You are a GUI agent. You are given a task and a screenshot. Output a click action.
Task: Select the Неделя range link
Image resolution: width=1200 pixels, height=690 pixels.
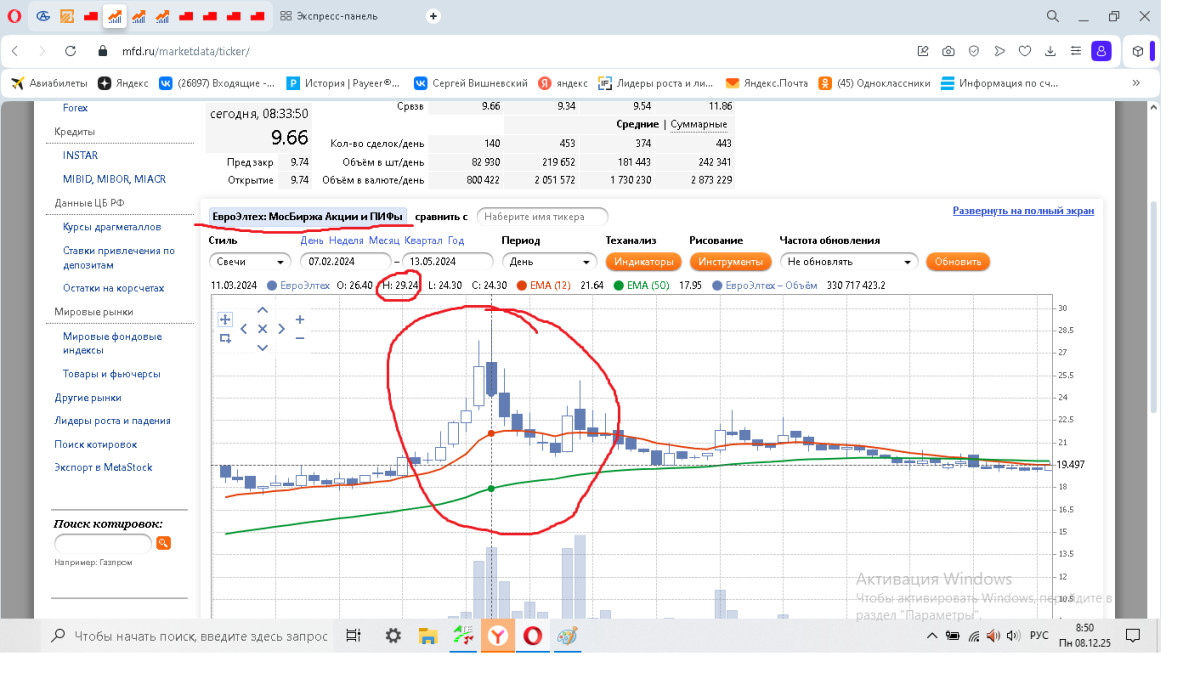tap(346, 240)
